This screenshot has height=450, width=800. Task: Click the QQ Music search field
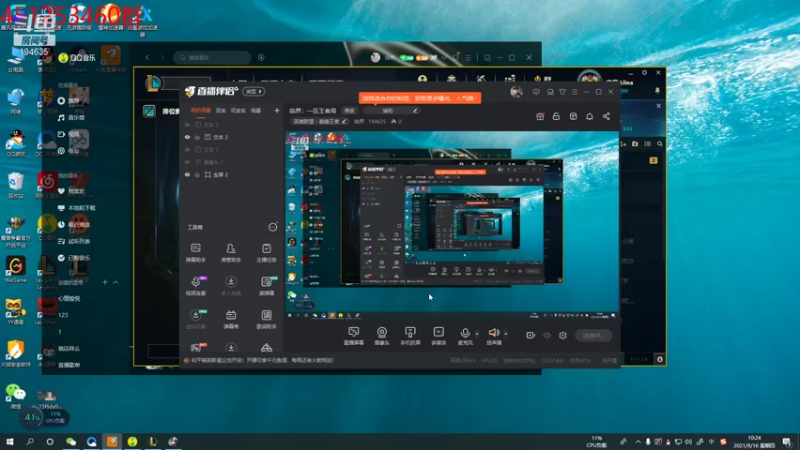click(x=212, y=58)
